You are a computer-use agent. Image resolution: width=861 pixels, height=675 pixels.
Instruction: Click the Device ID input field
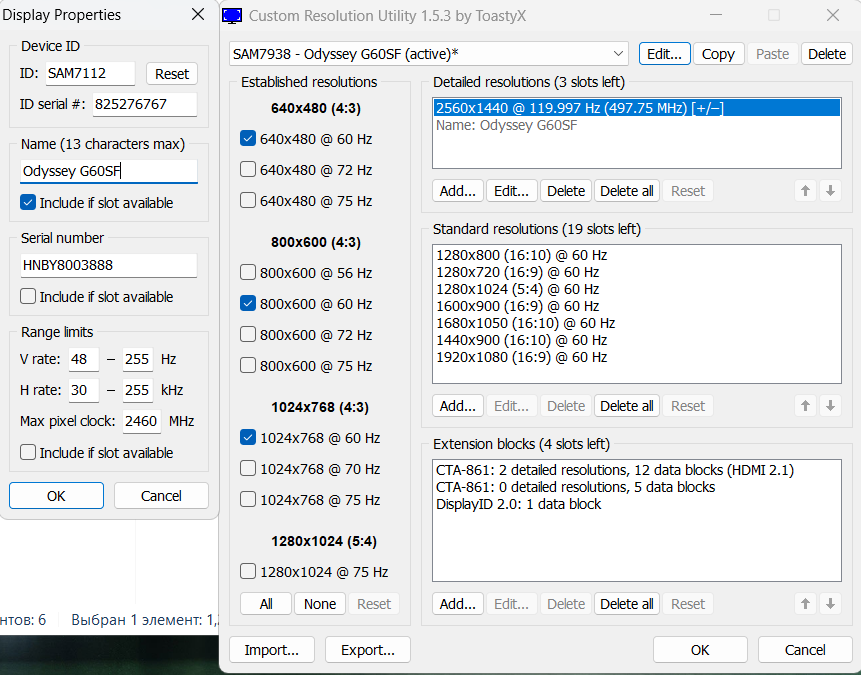coord(90,73)
